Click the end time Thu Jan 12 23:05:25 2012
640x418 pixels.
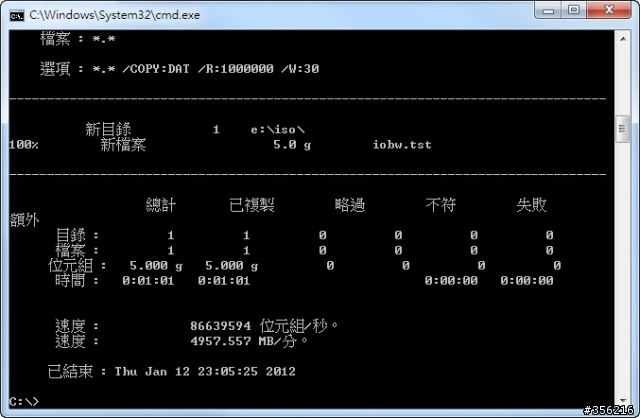(205, 371)
